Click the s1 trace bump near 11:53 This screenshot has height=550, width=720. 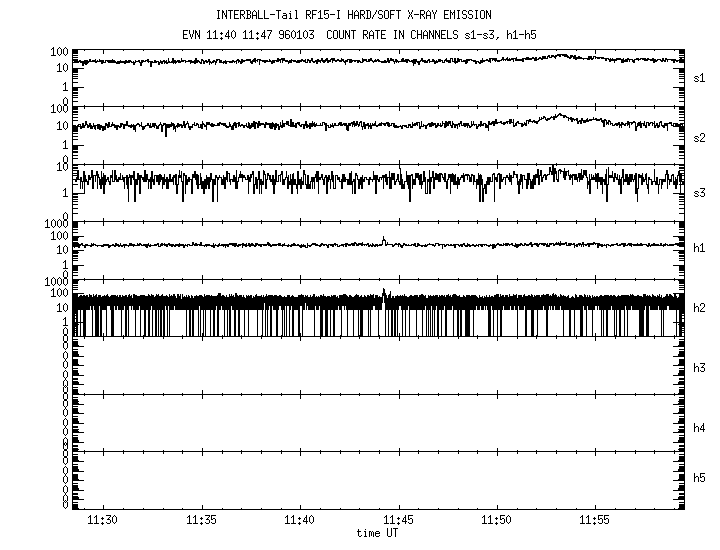tap(562, 56)
